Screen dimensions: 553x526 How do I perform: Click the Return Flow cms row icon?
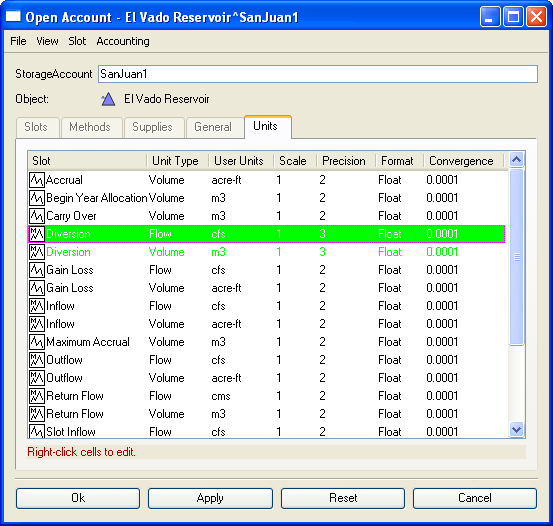coord(37,396)
